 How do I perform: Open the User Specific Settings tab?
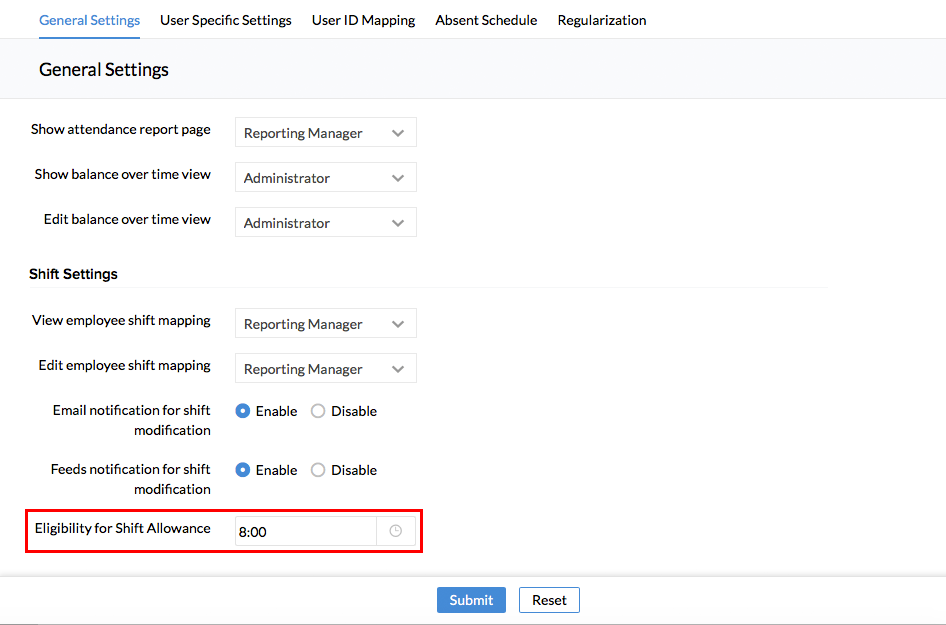coord(226,20)
